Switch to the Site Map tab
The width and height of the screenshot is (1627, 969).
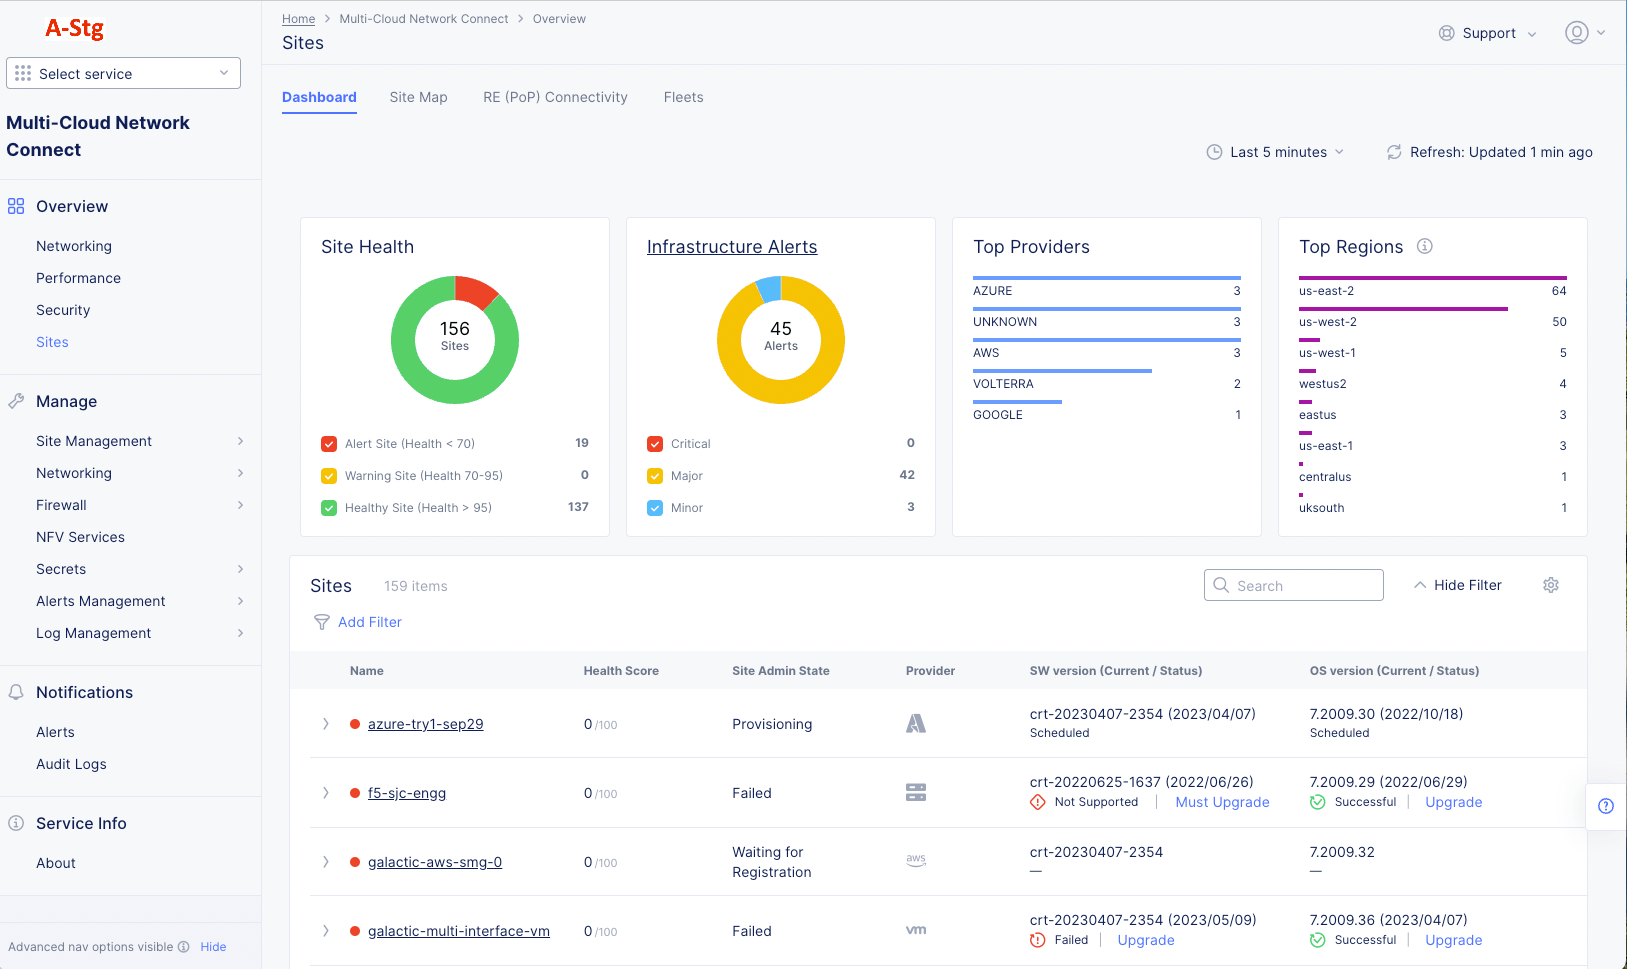point(418,97)
